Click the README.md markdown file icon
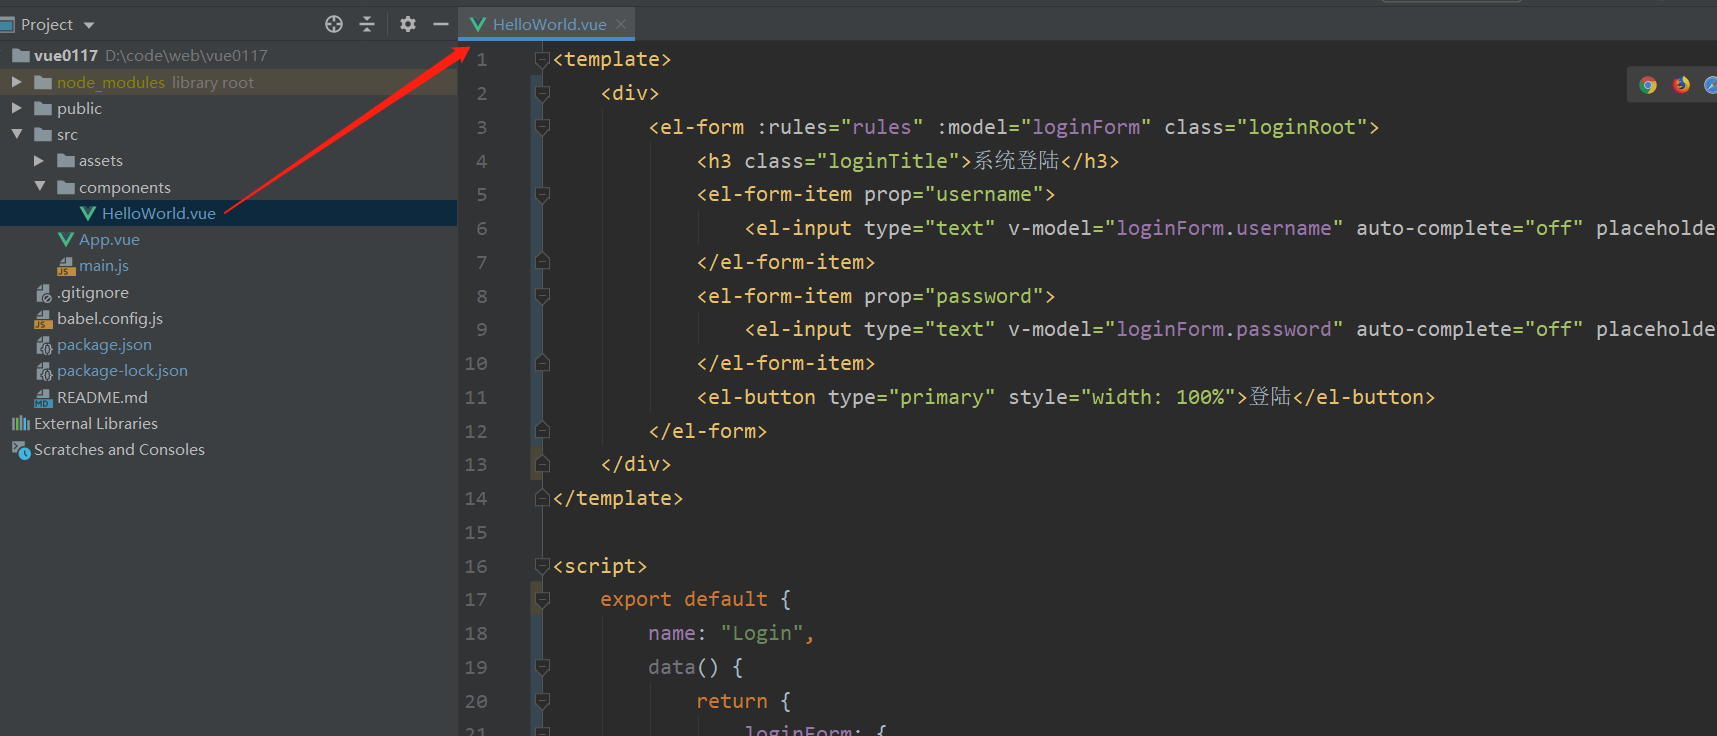Screen dimensions: 1717x736 pos(44,398)
